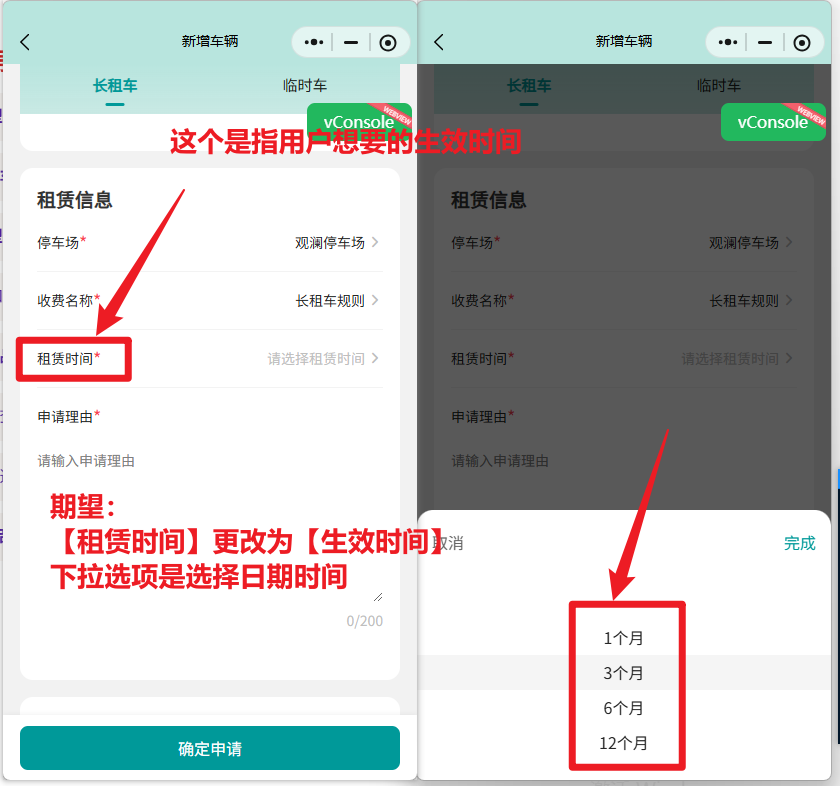Image resolution: width=840 pixels, height=786 pixels.
Task: Click circle close icon in right capsule
Action: pos(802,42)
